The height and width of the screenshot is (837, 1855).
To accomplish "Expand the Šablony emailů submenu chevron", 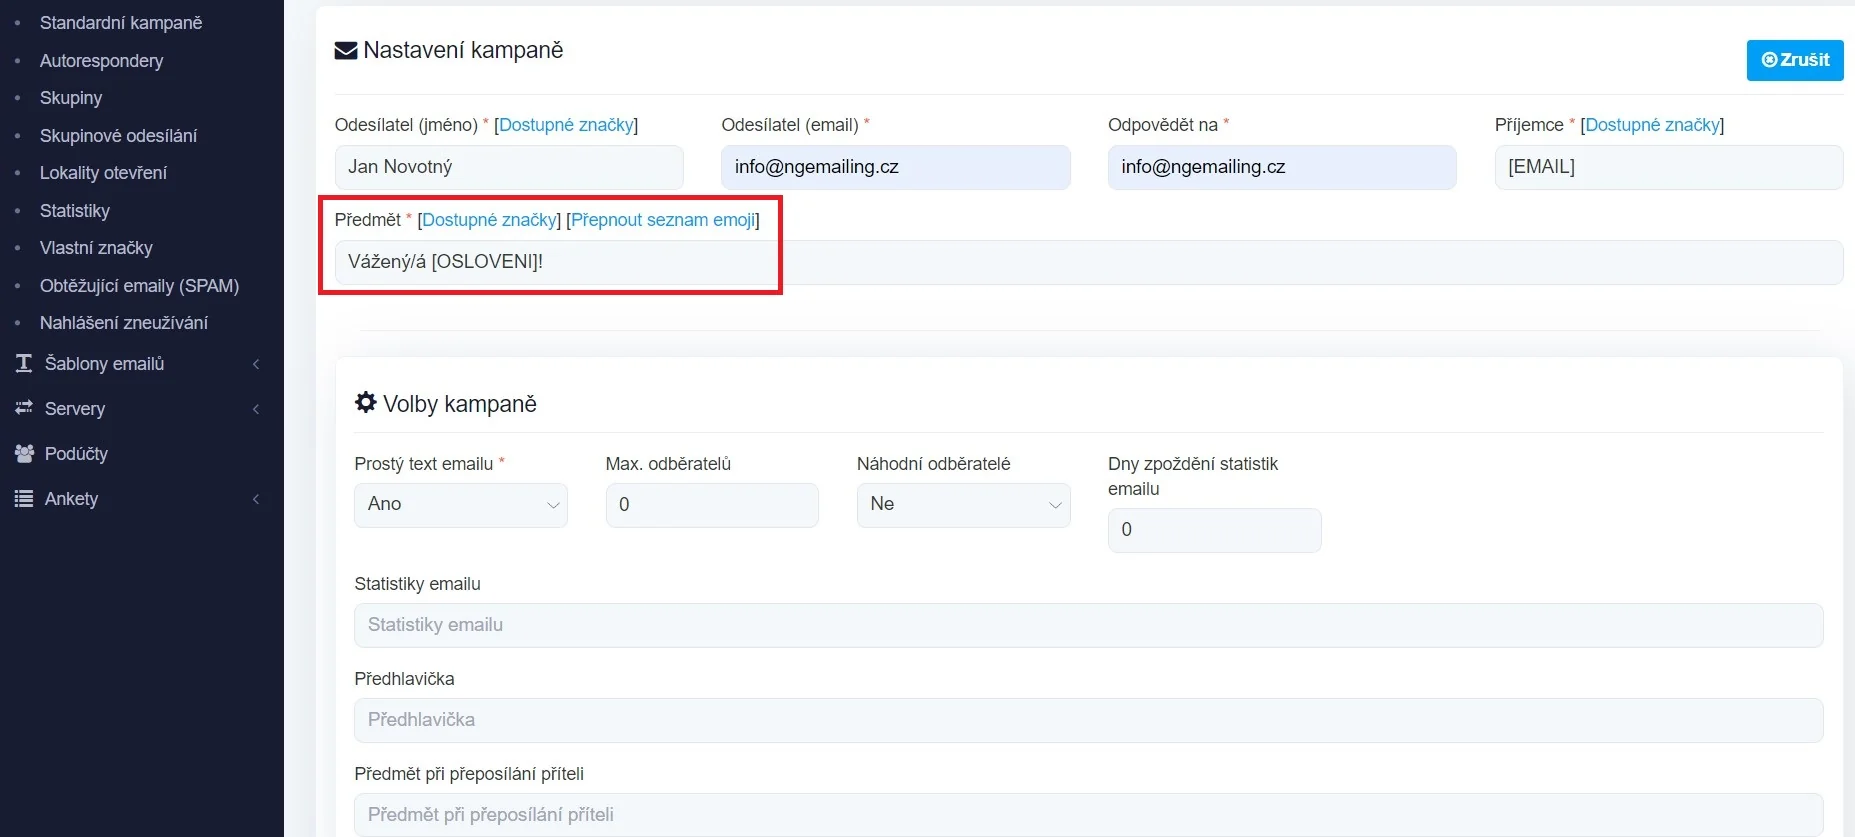I will [256, 364].
